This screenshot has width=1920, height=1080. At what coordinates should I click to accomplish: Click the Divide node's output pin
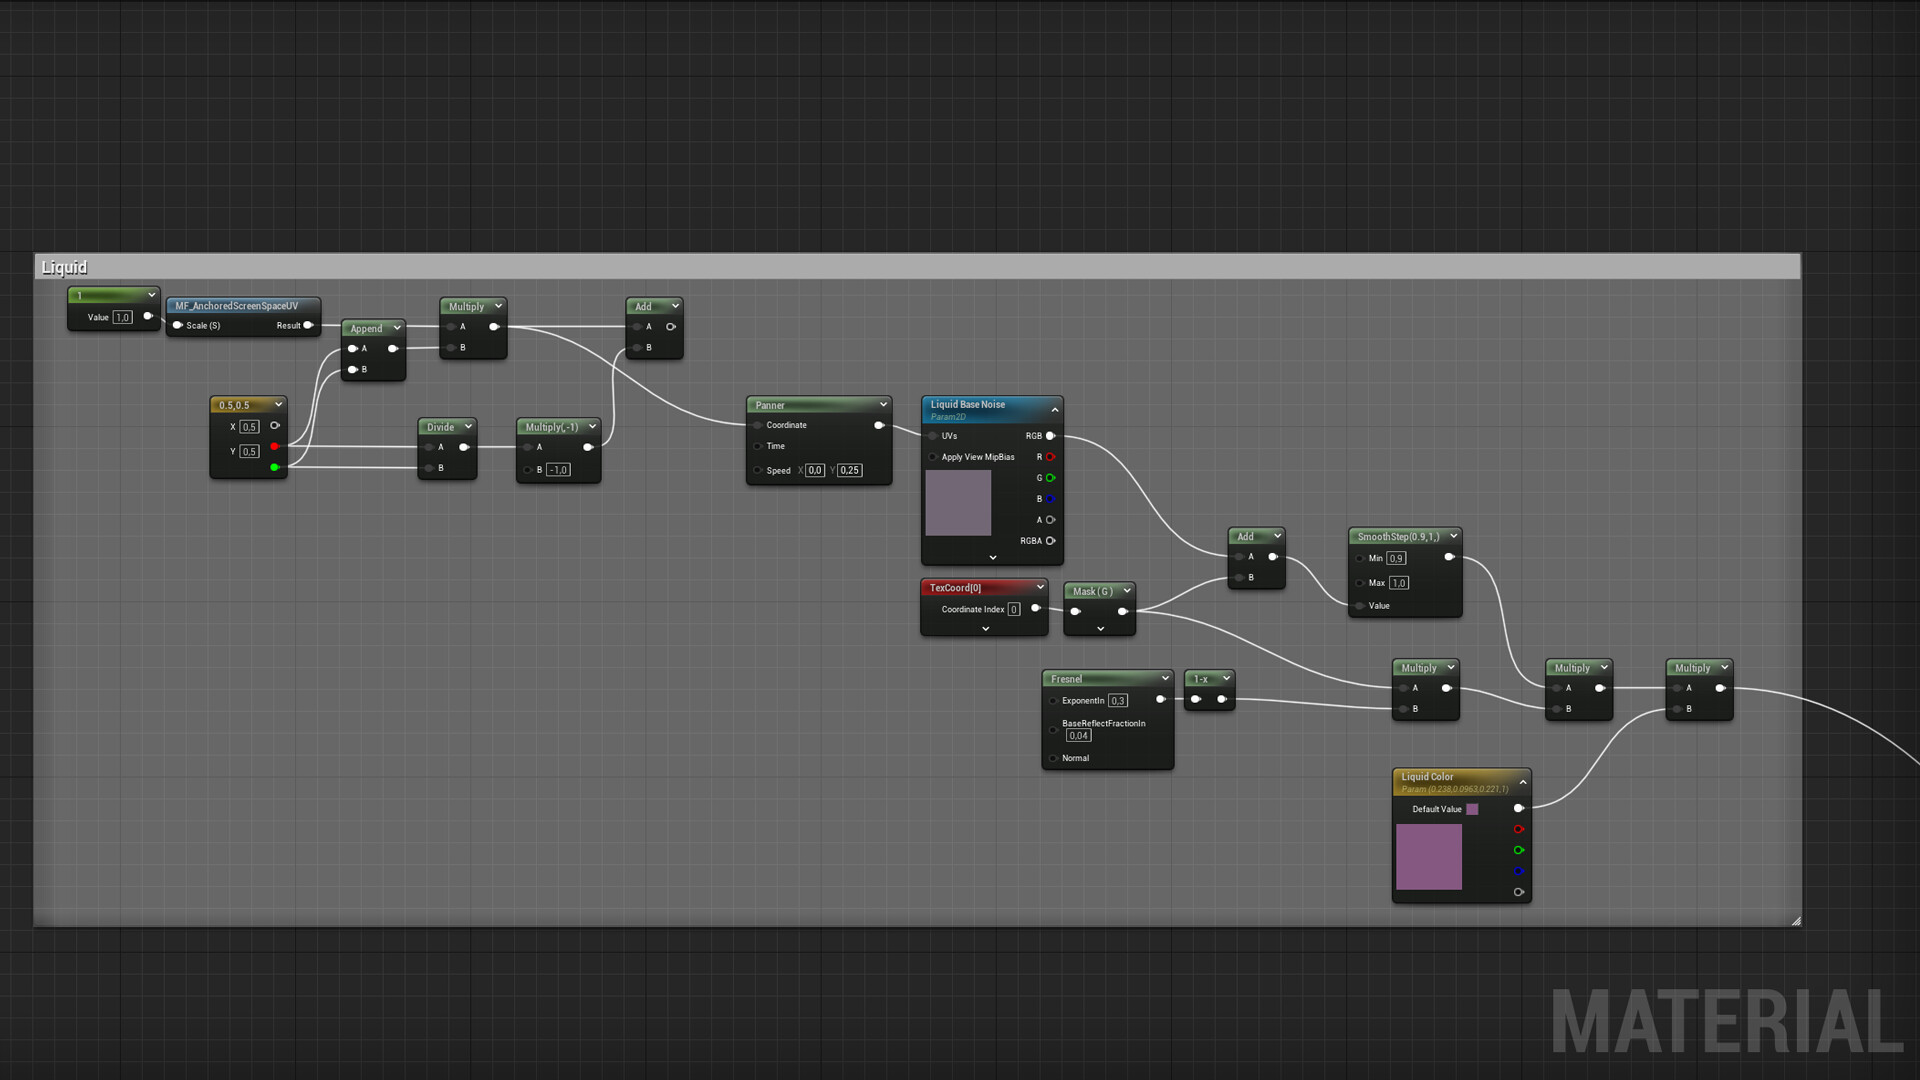pos(464,447)
